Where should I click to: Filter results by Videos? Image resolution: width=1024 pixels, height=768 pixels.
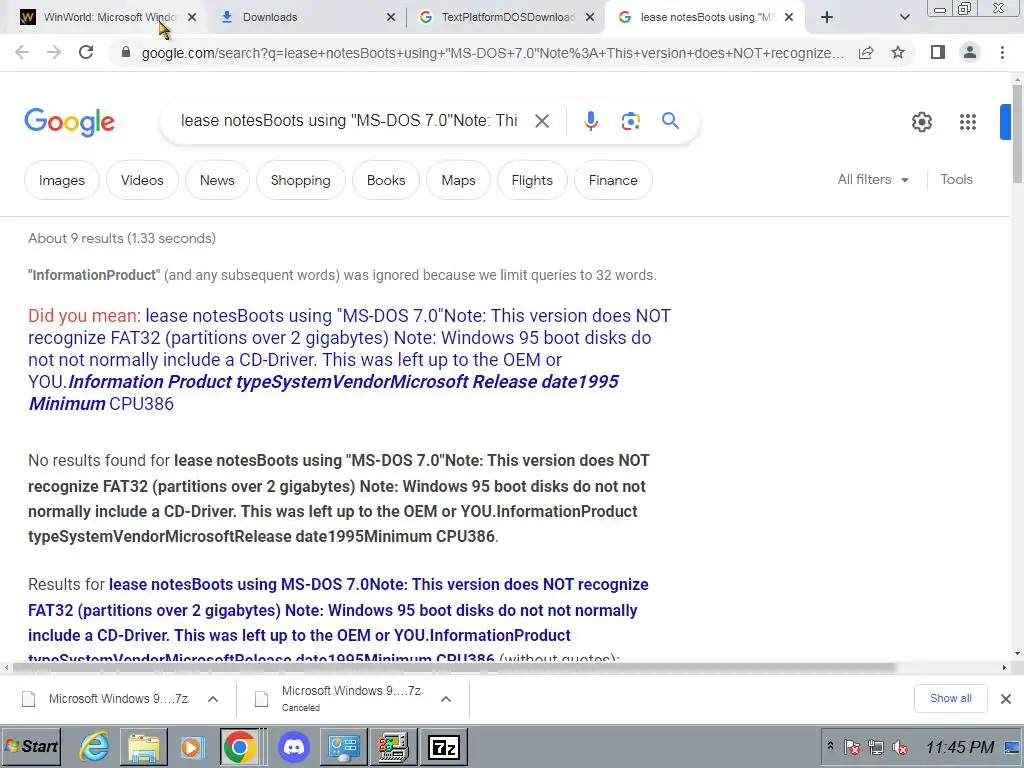(142, 180)
